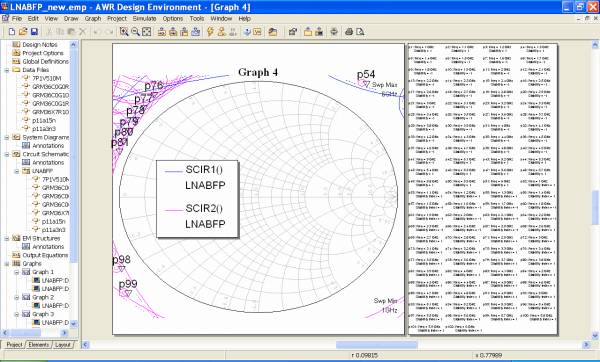Click the SCIR2() legend entry

point(204,209)
